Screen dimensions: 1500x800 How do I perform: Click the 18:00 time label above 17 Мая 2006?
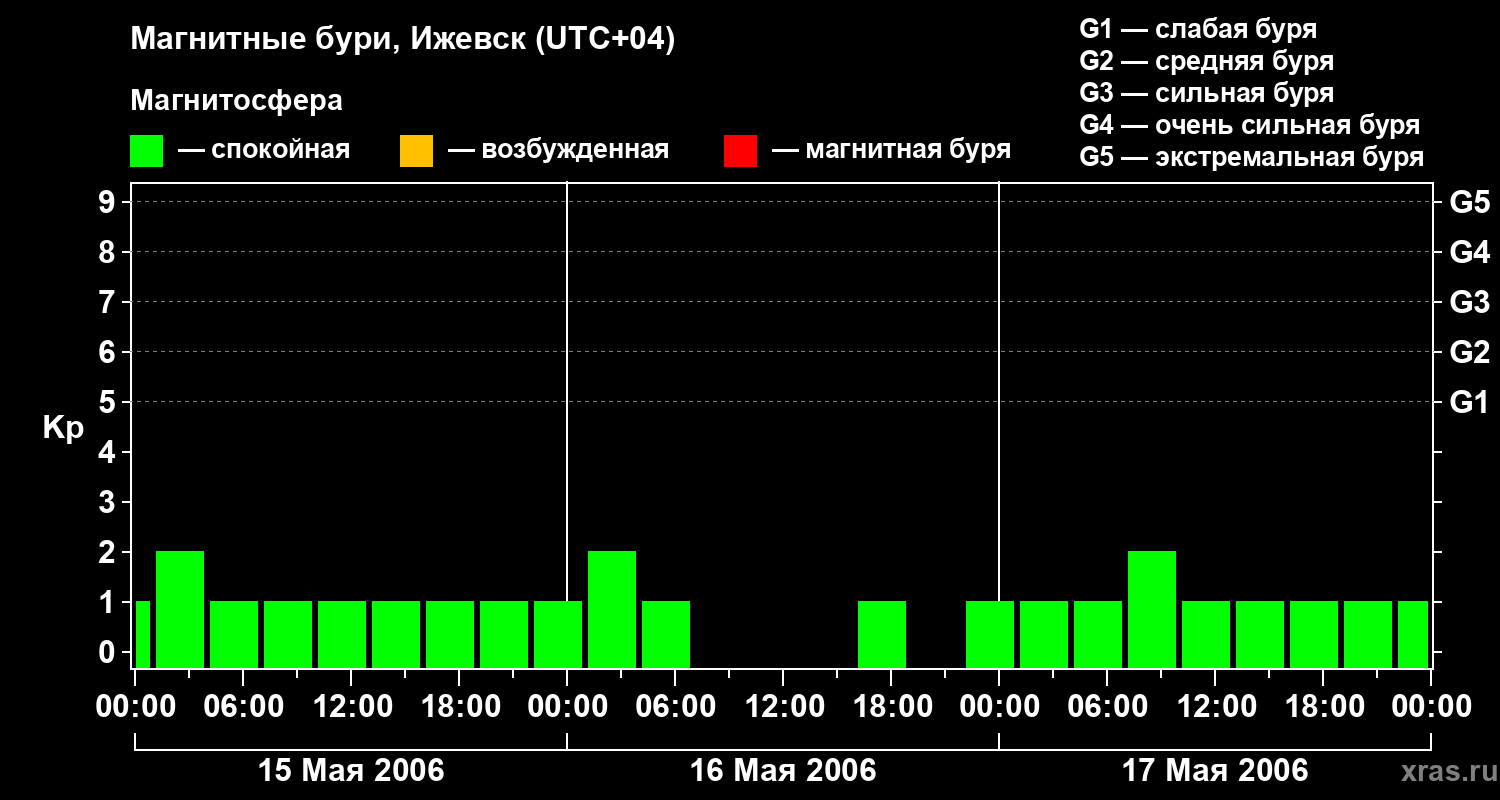coord(1323,707)
